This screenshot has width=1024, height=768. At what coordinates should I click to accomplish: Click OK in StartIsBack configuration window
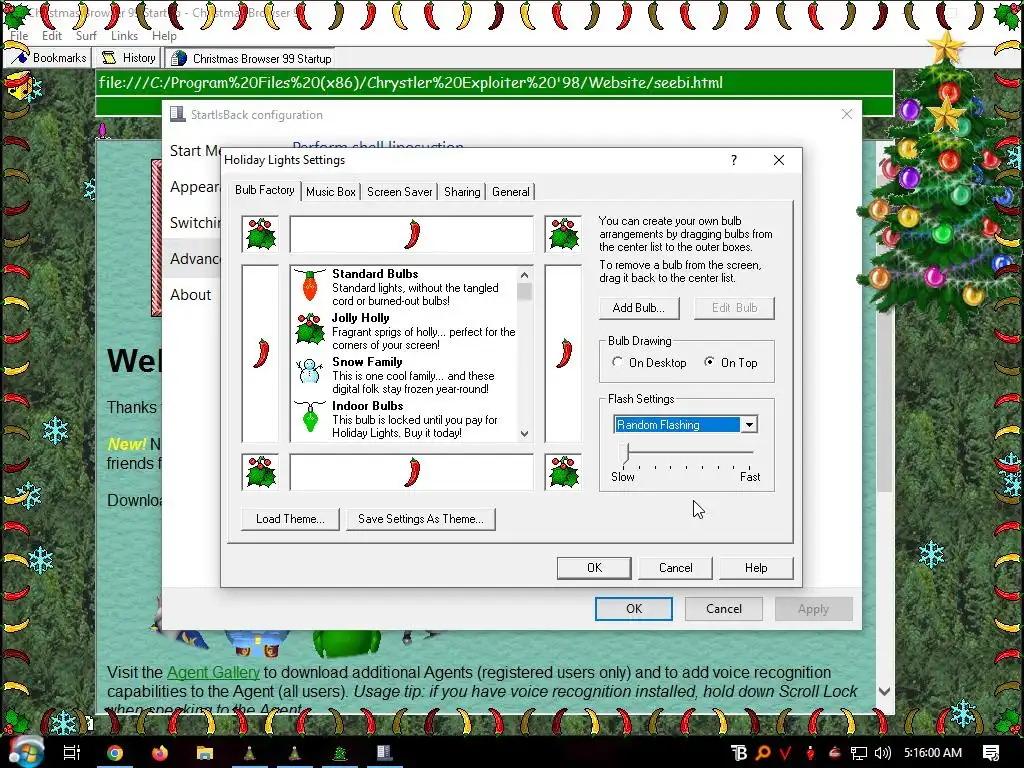point(633,609)
